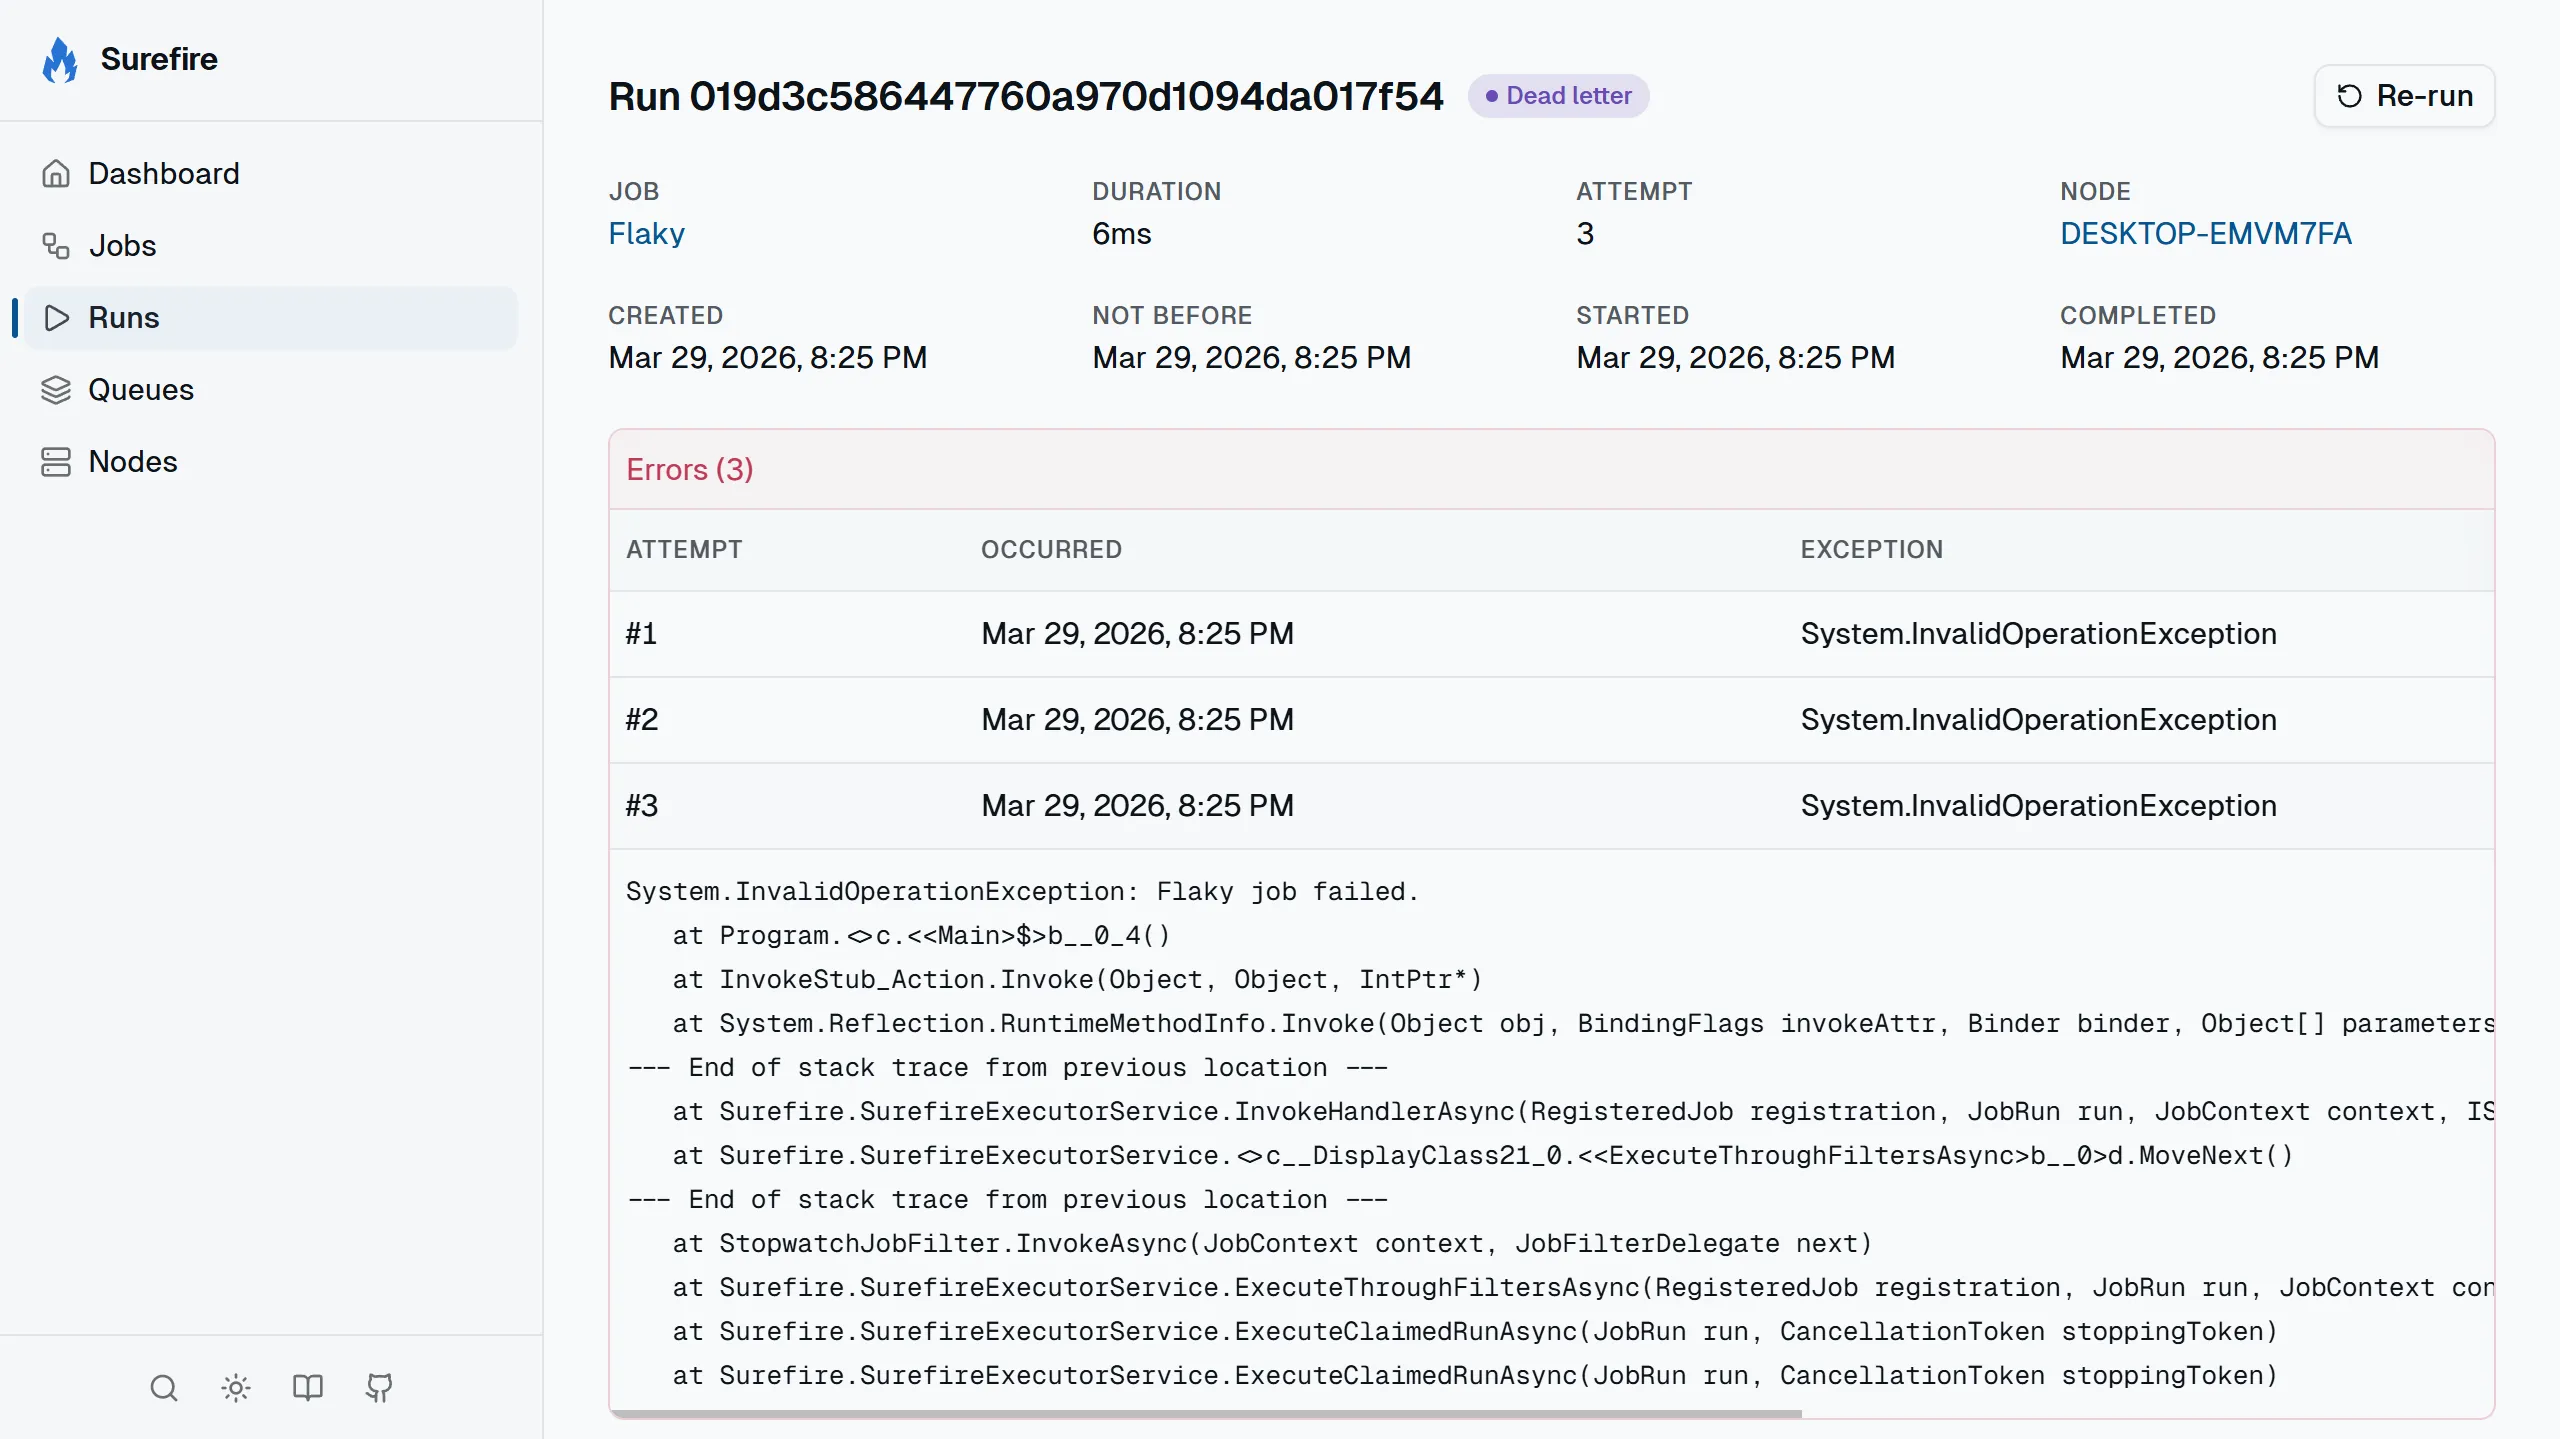
Task: Open documentation book icon
Action: [307, 1388]
